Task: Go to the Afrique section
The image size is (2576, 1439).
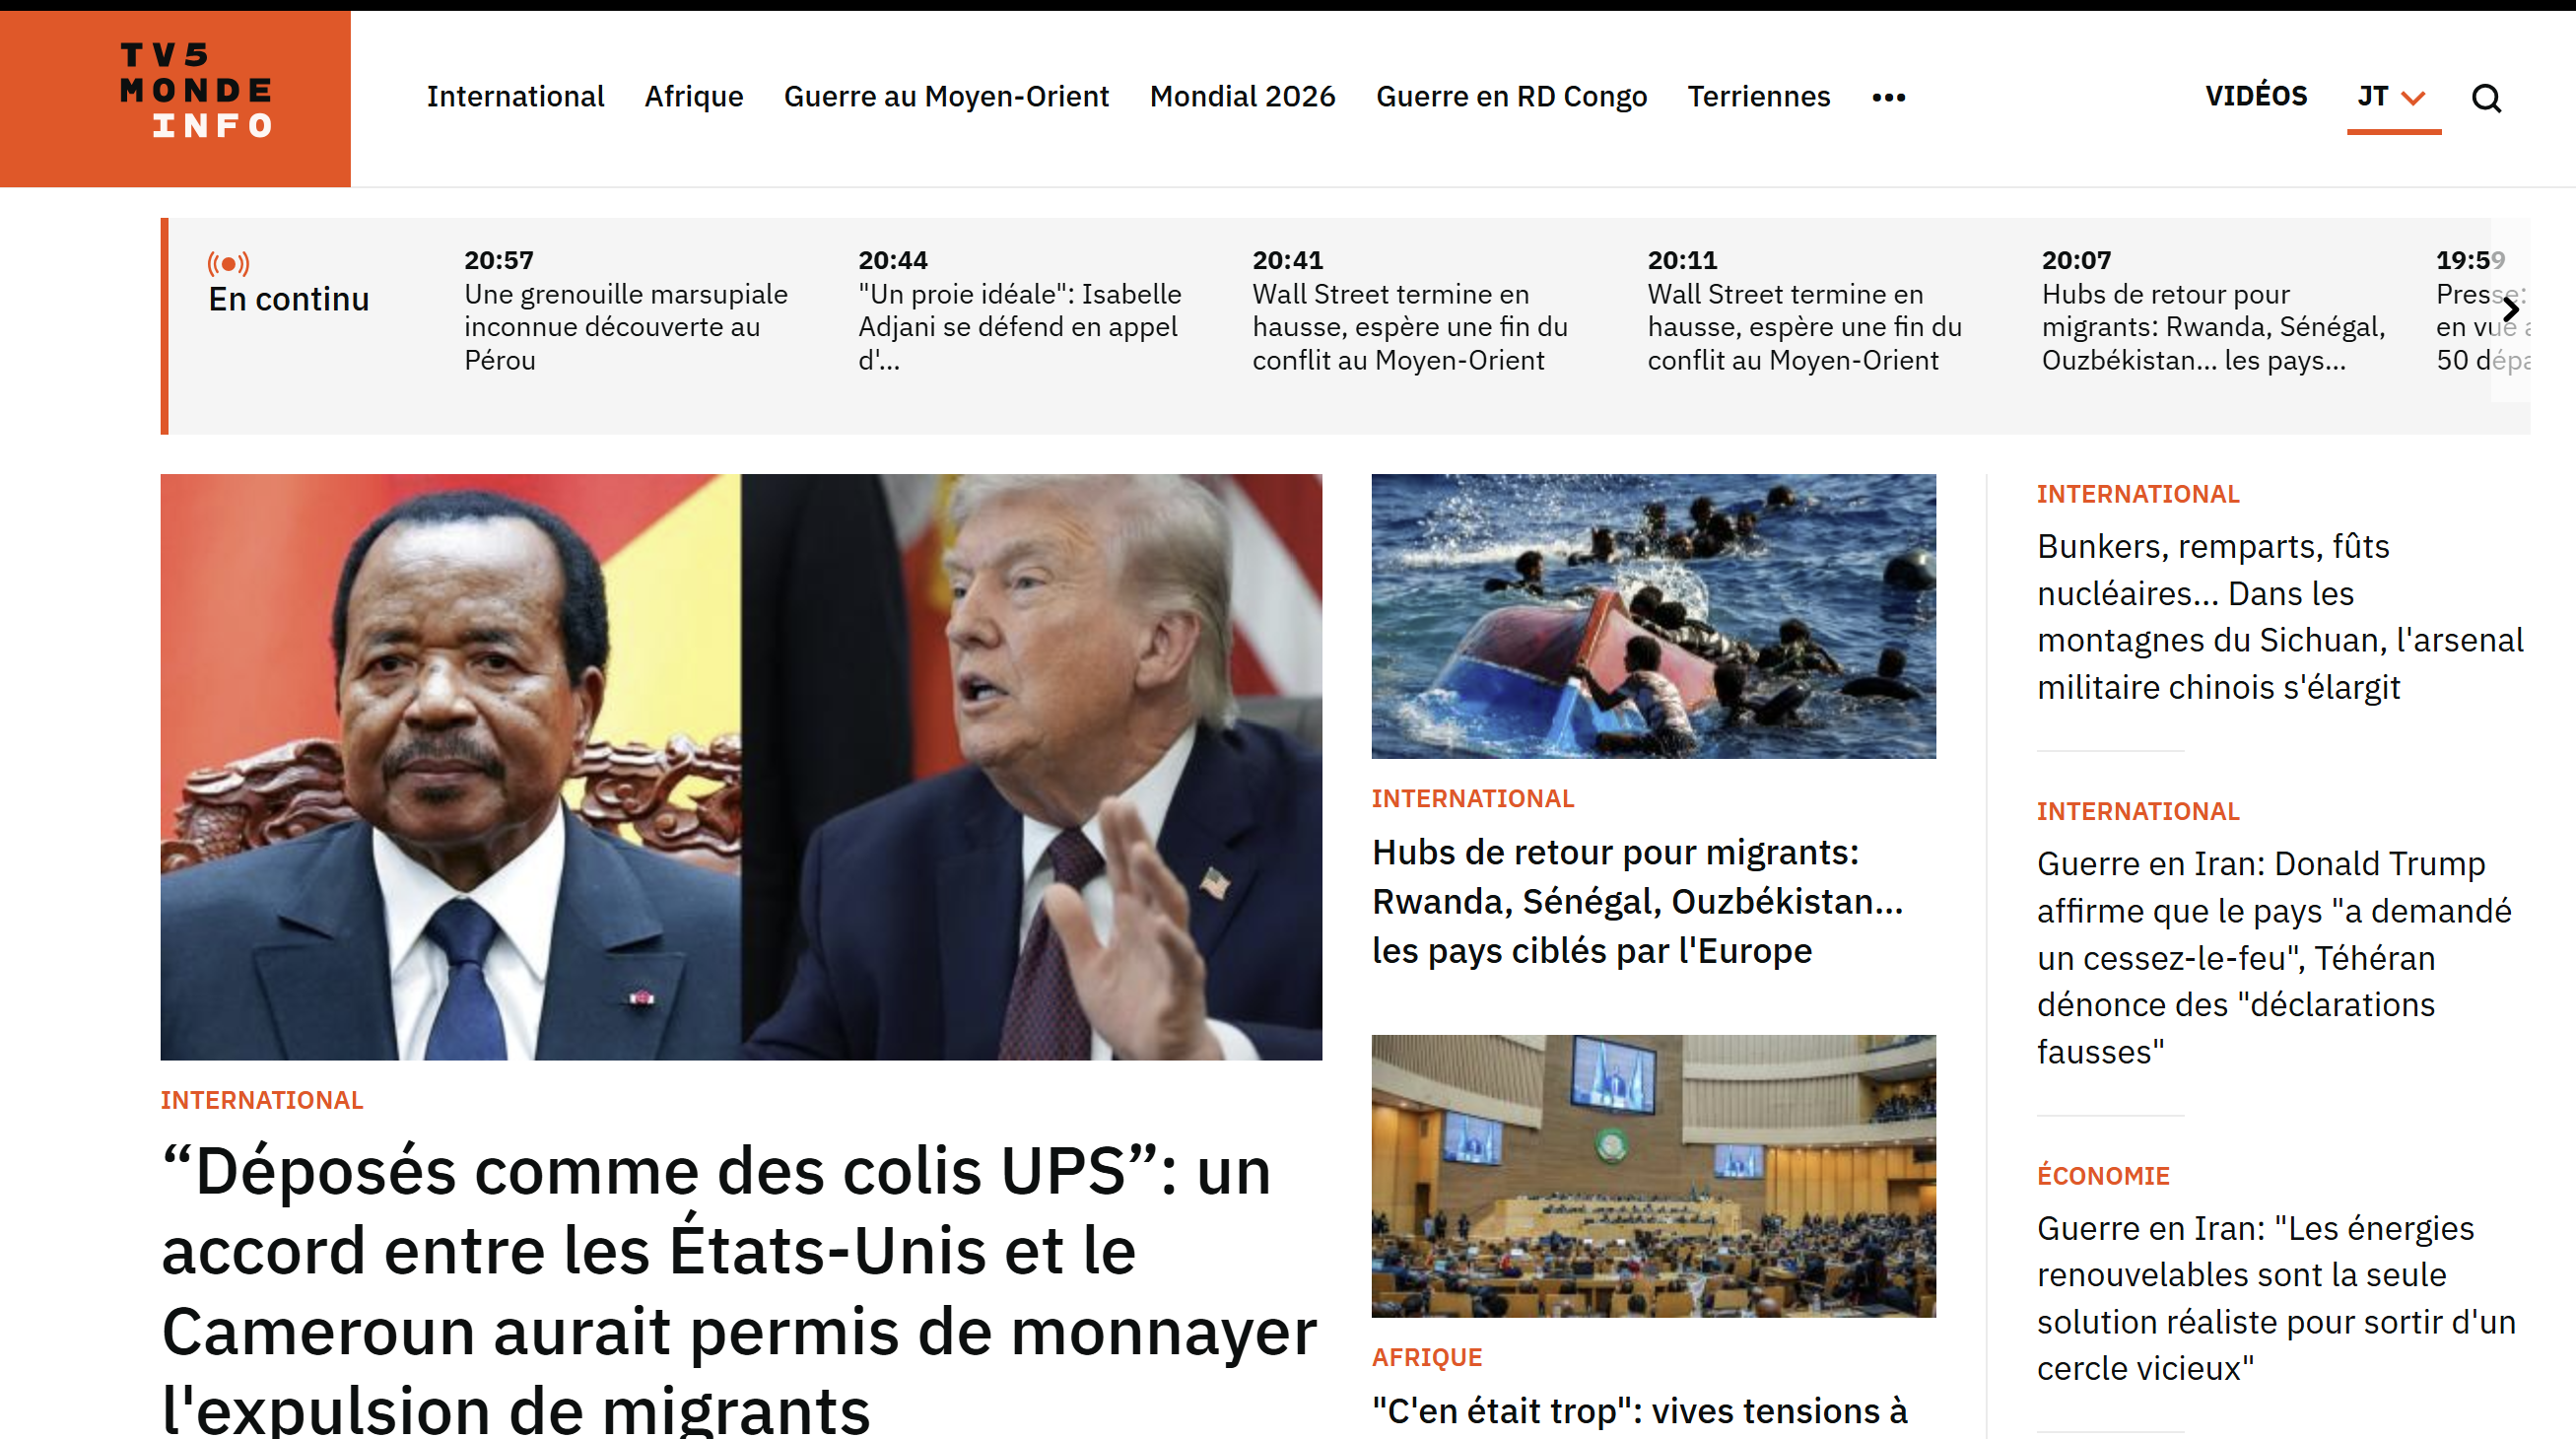Action: click(694, 96)
